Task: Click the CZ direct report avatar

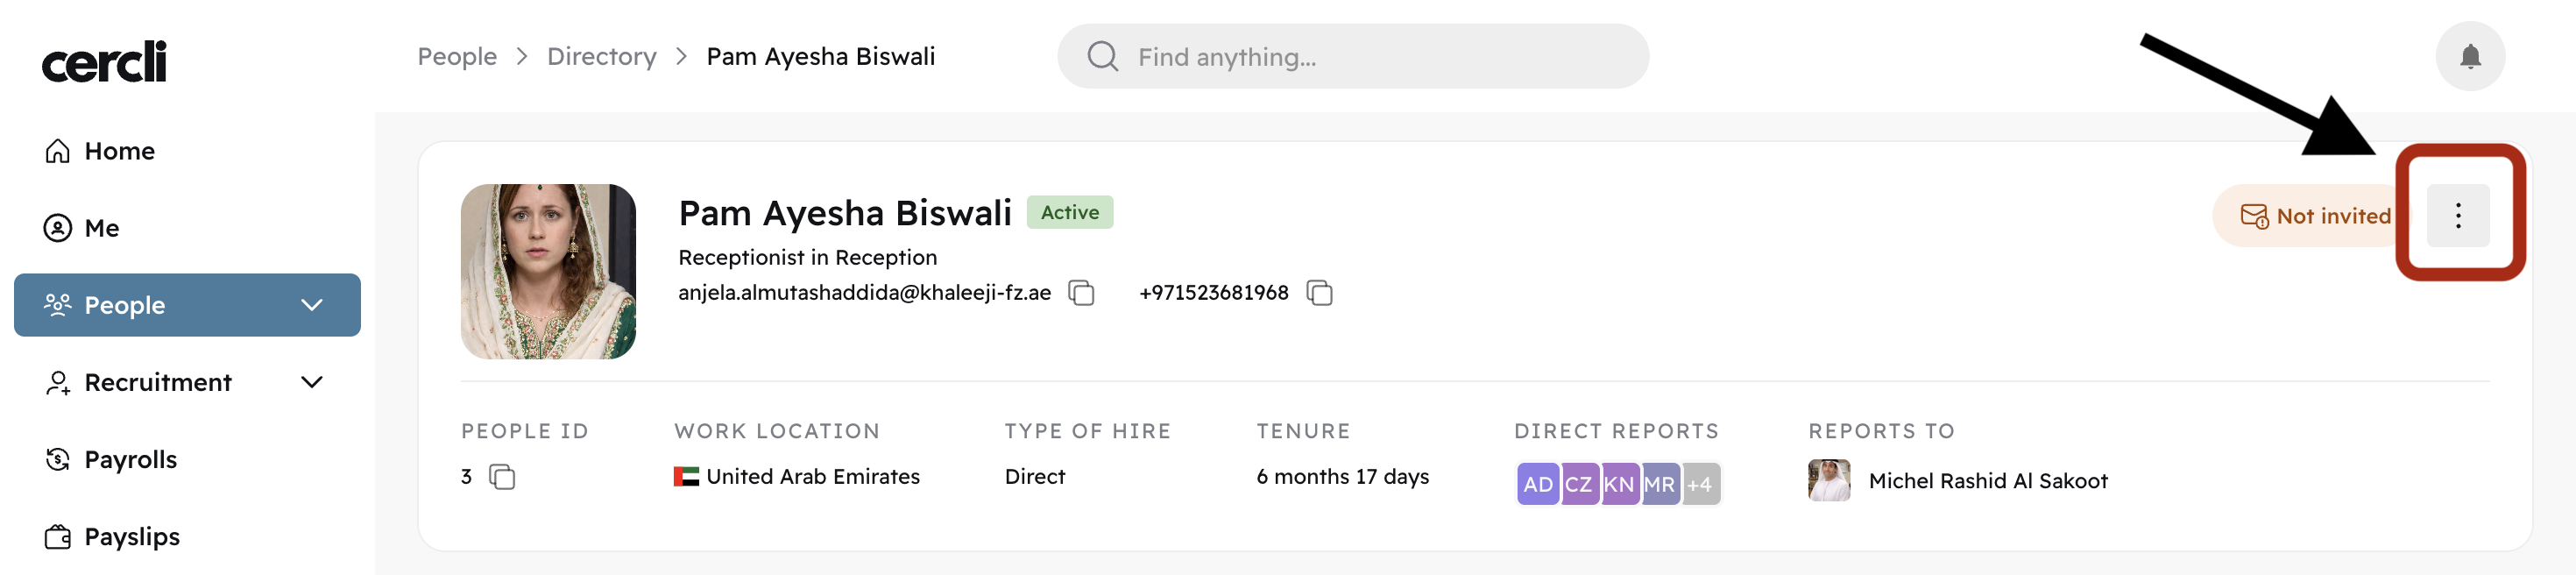Action: pyautogui.click(x=1578, y=484)
